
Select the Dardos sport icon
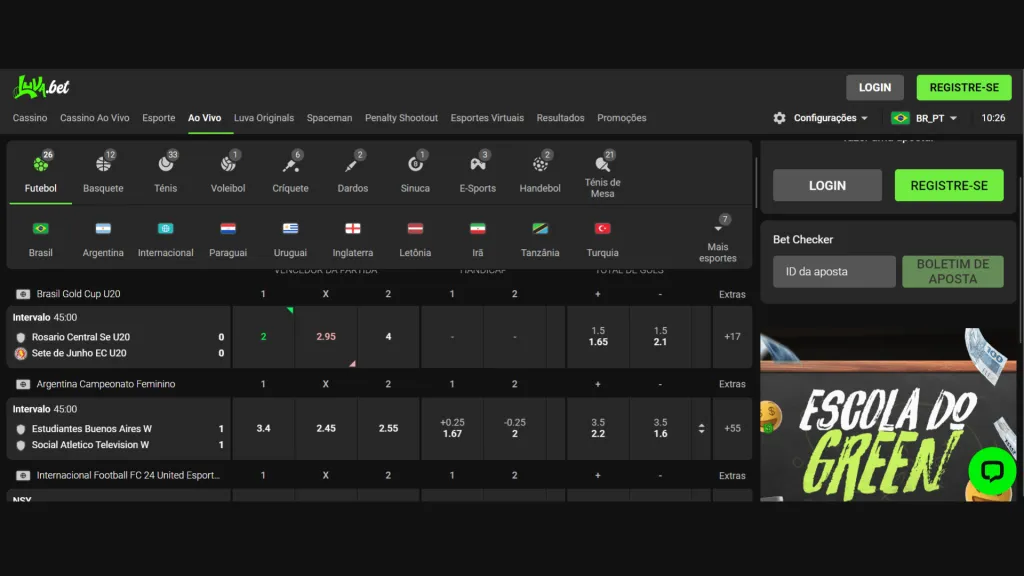(353, 163)
